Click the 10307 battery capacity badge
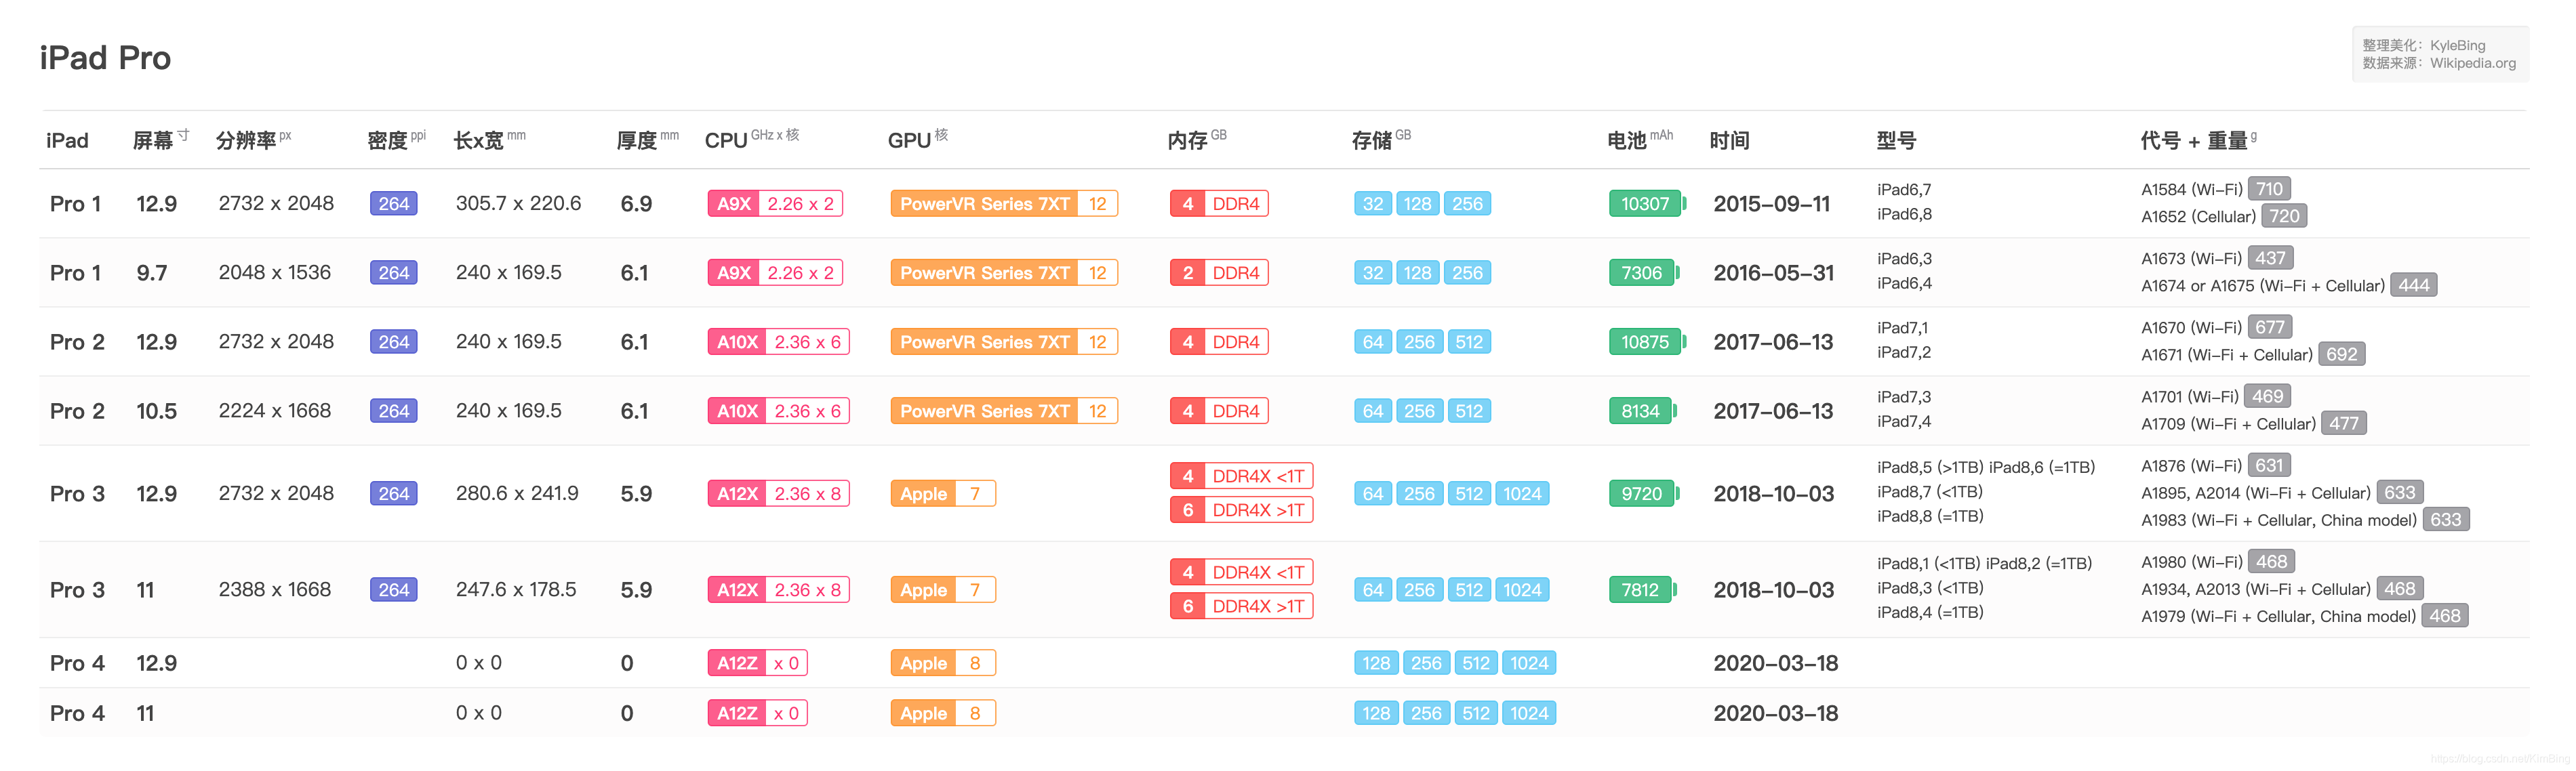Screen dimensions: 2576x771 coord(1645,204)
